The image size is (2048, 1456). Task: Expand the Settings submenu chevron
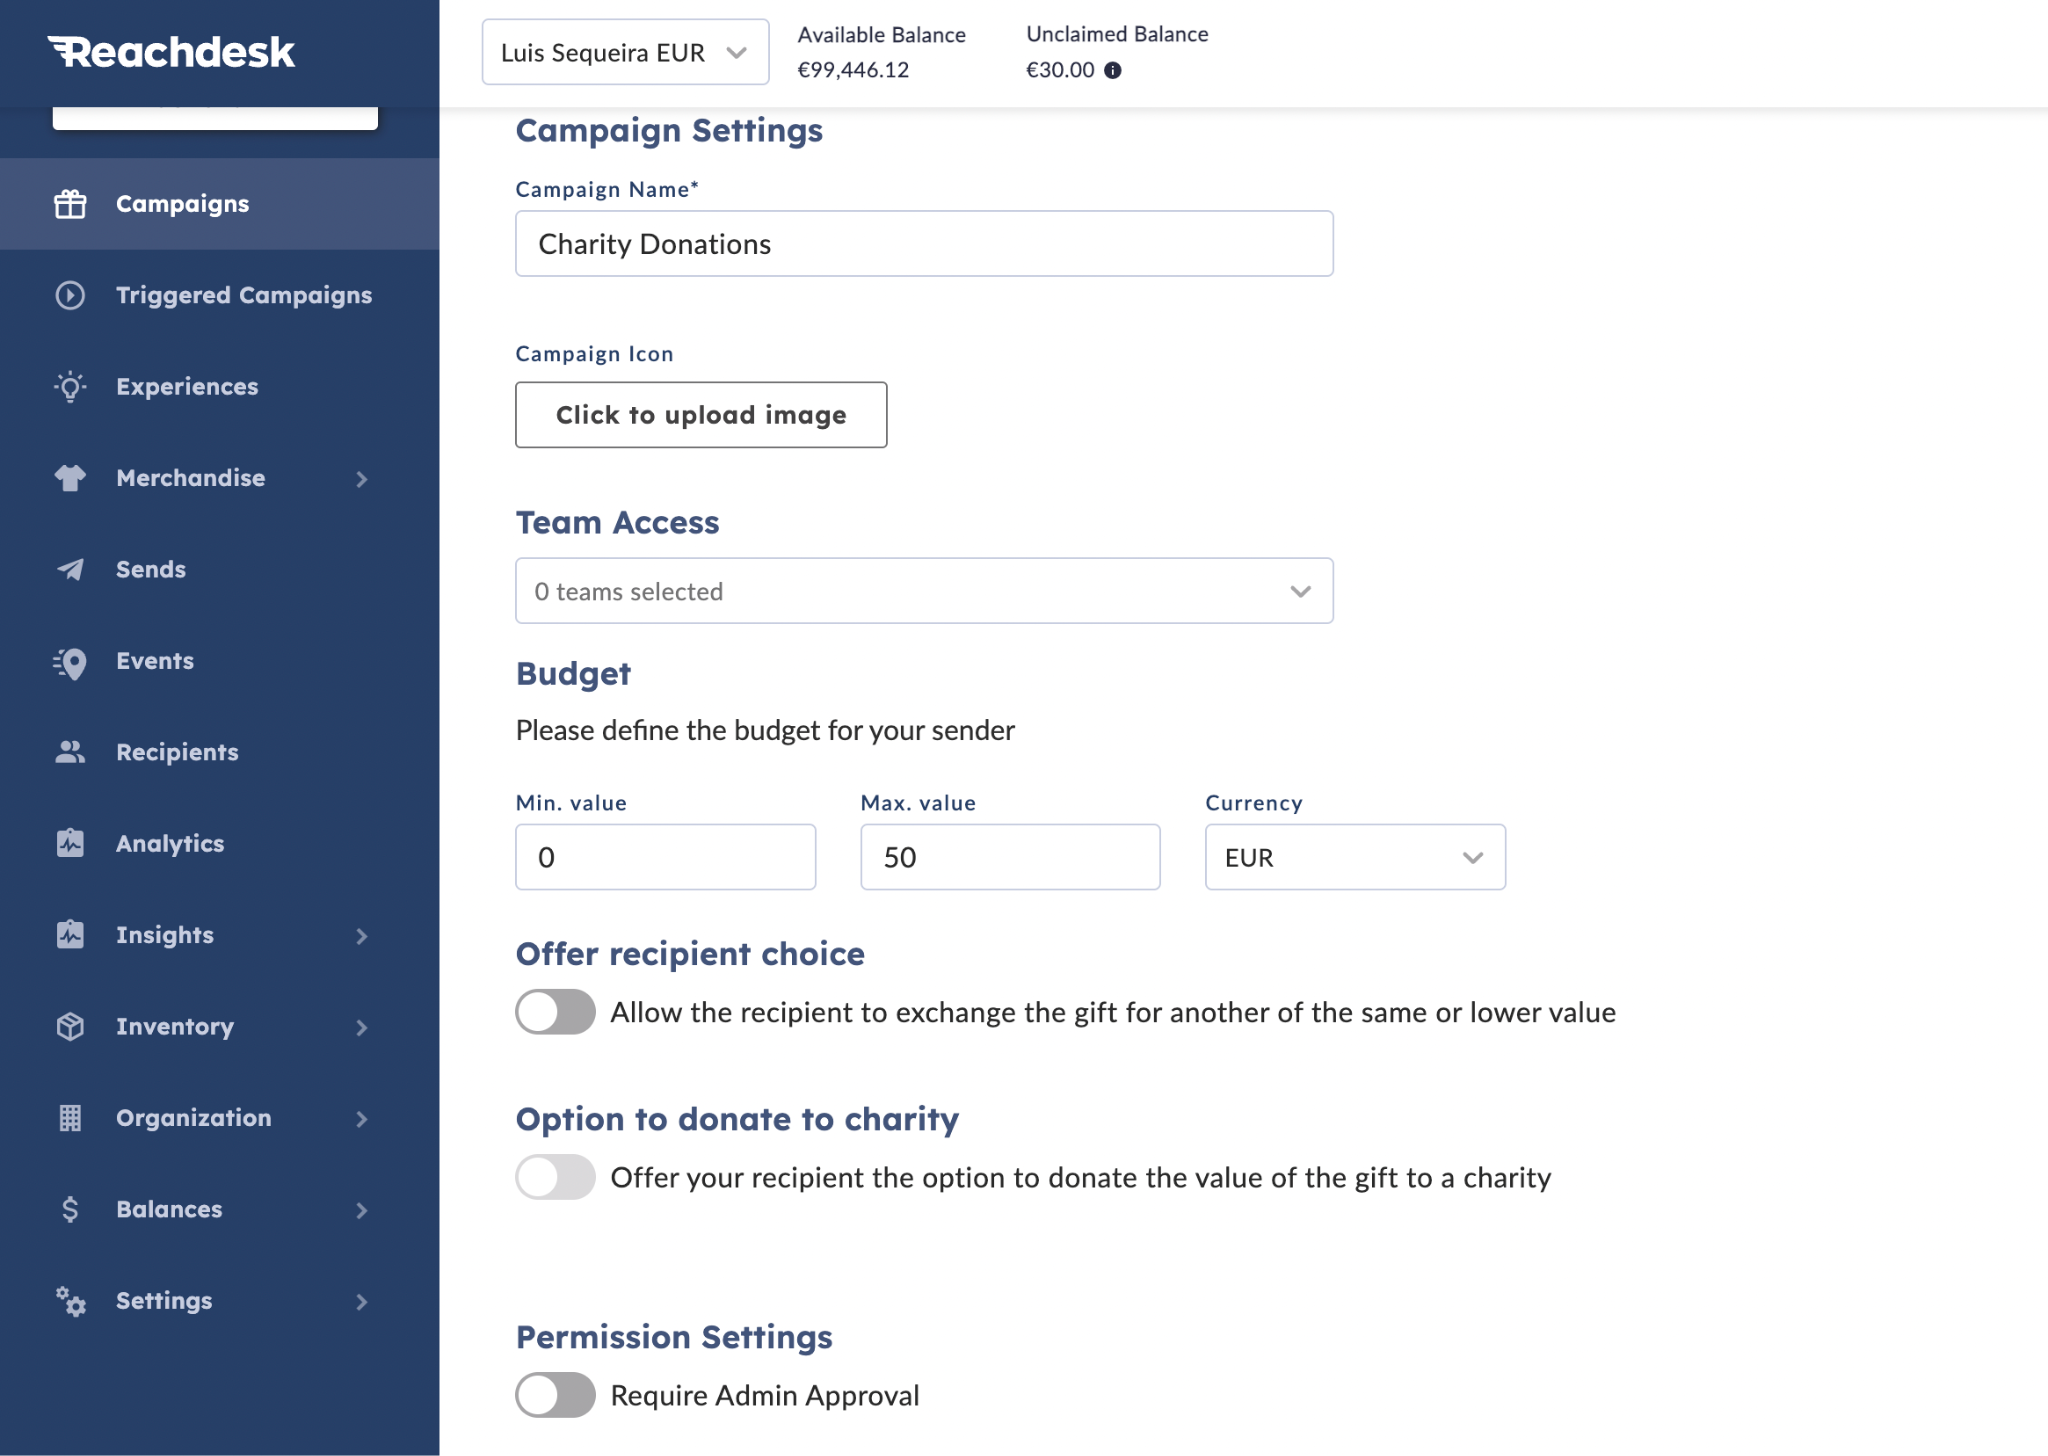[x=362, y=1302]
